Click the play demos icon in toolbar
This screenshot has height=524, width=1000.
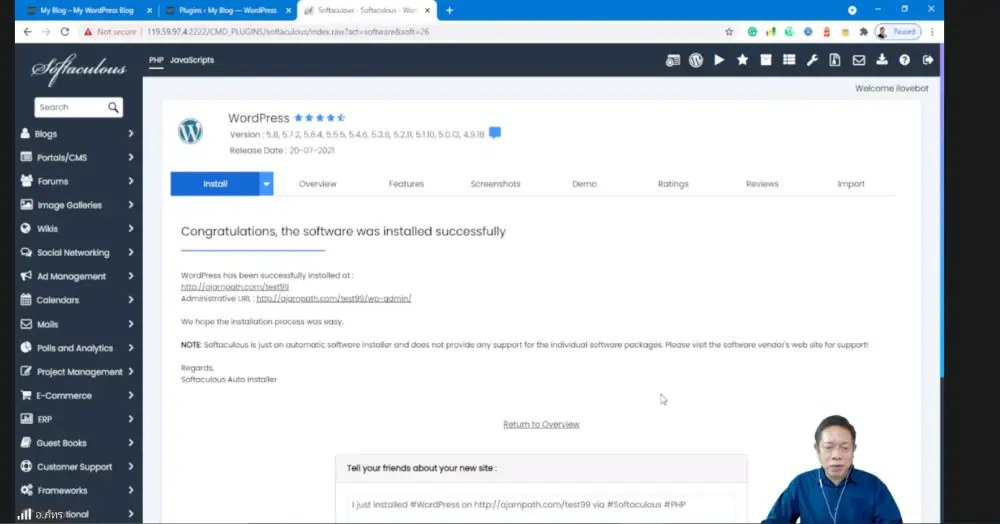719,60
